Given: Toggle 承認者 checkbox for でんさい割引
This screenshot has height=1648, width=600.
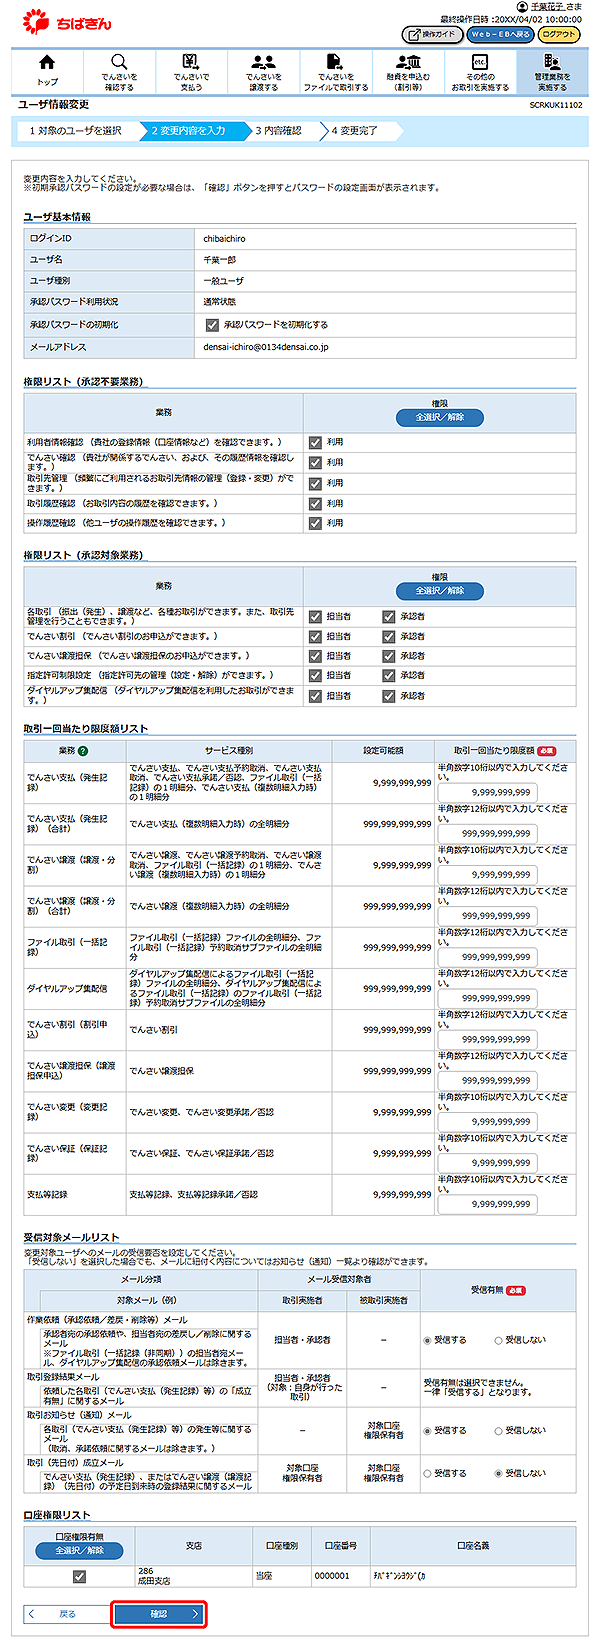Looking at the screenshot, I should tap(389, 636).
